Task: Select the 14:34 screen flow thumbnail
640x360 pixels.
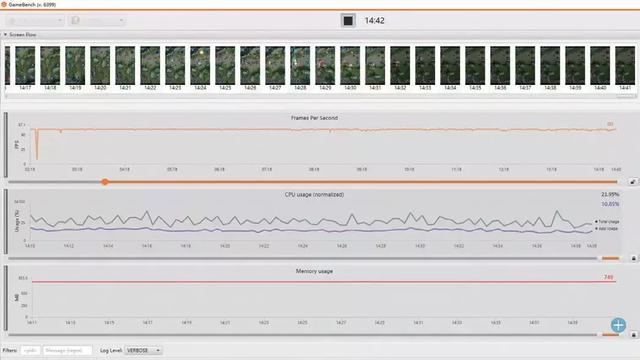Action: click(450, 65)
